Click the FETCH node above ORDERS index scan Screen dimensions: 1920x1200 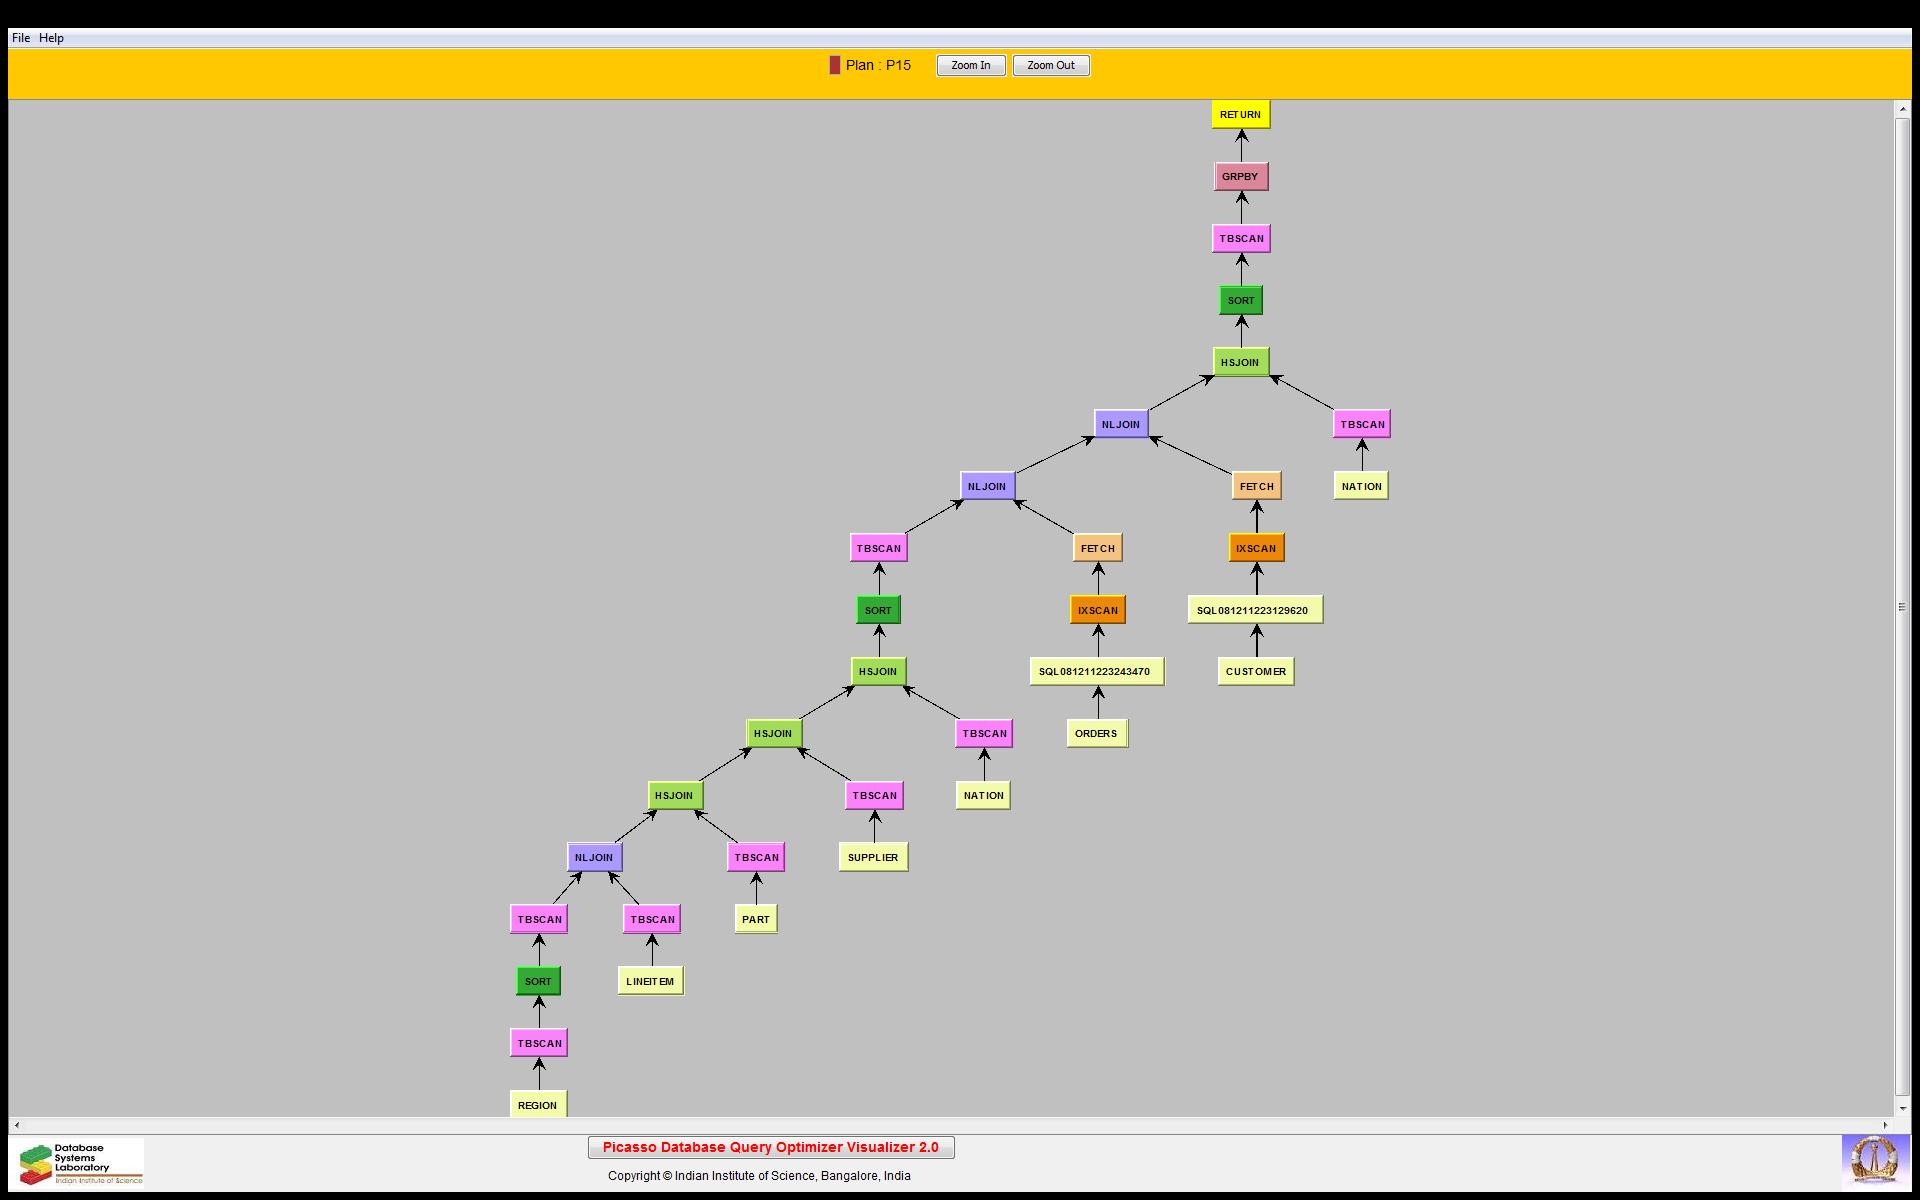pyautogui.click(x=1097, y=548)
